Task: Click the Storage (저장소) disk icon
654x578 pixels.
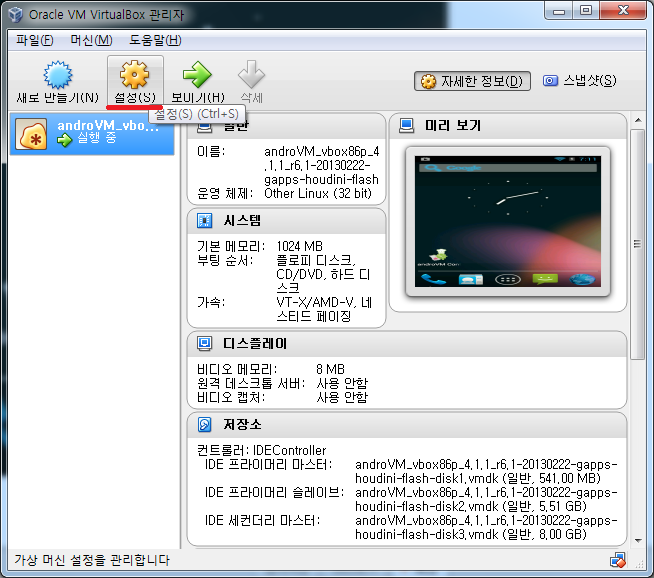Action: coord(204,425)
